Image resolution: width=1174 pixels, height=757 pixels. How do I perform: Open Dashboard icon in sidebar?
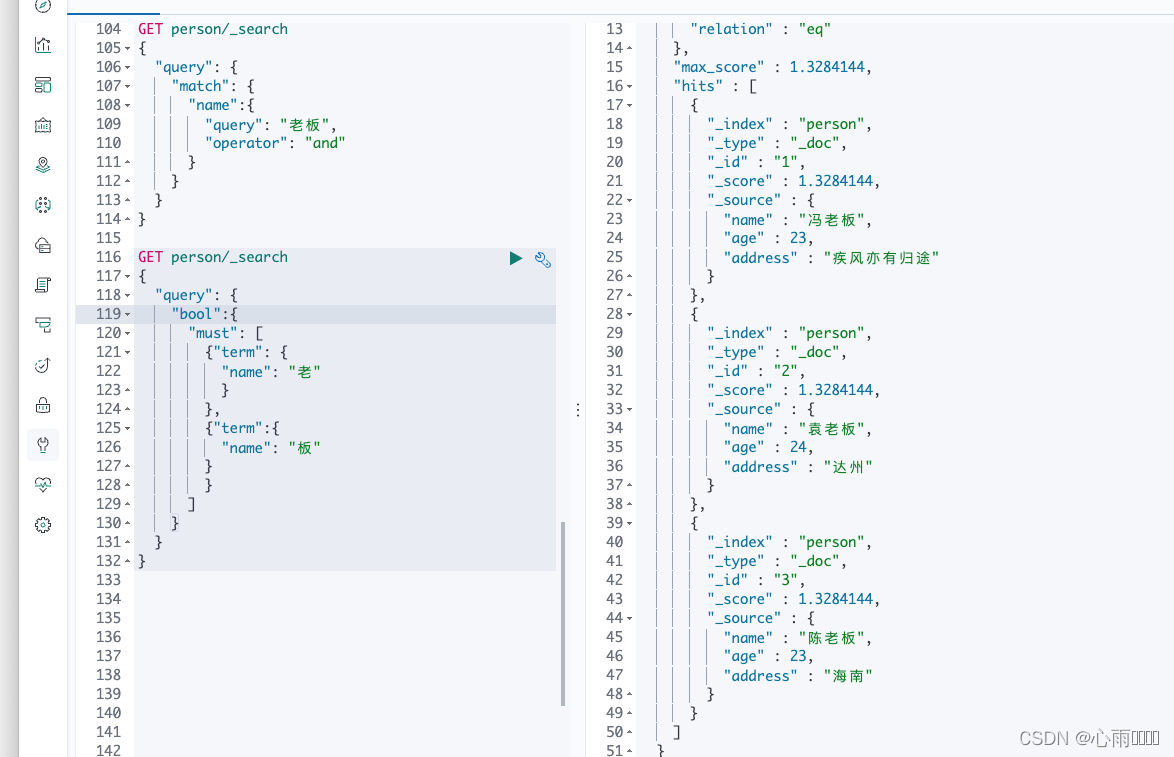(43, 85)
